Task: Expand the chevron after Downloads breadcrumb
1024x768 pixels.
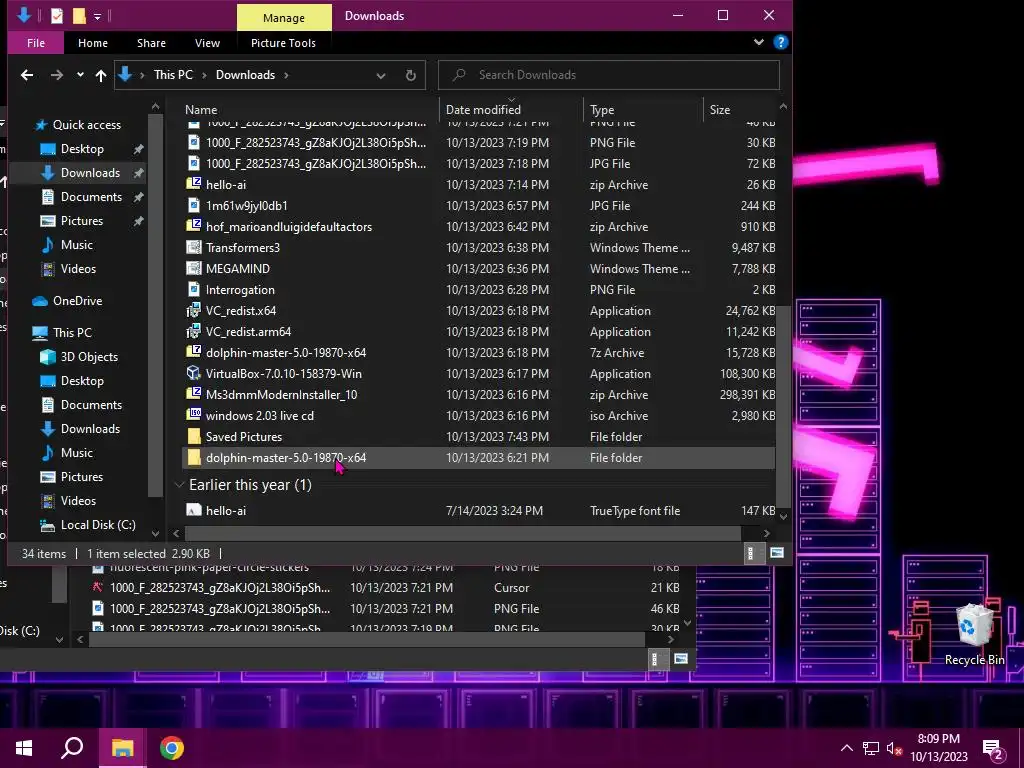Action: tap(286, 75)
